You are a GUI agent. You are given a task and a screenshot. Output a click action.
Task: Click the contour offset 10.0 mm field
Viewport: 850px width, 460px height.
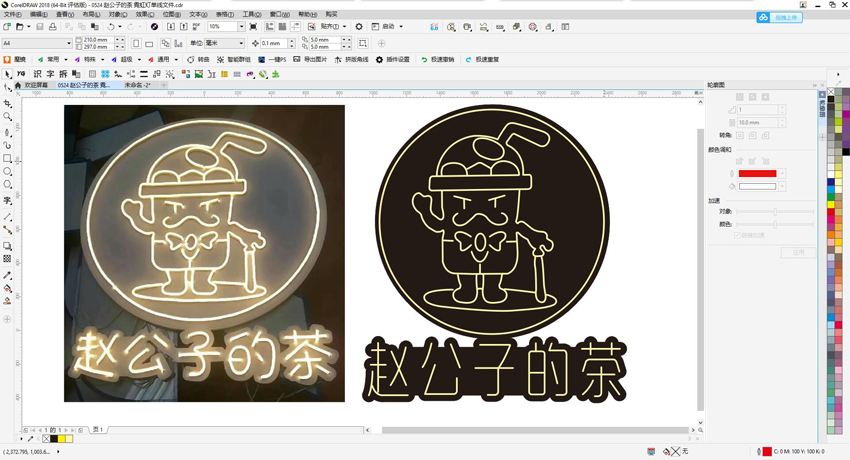pyautogui.click(x=757, y=123)
